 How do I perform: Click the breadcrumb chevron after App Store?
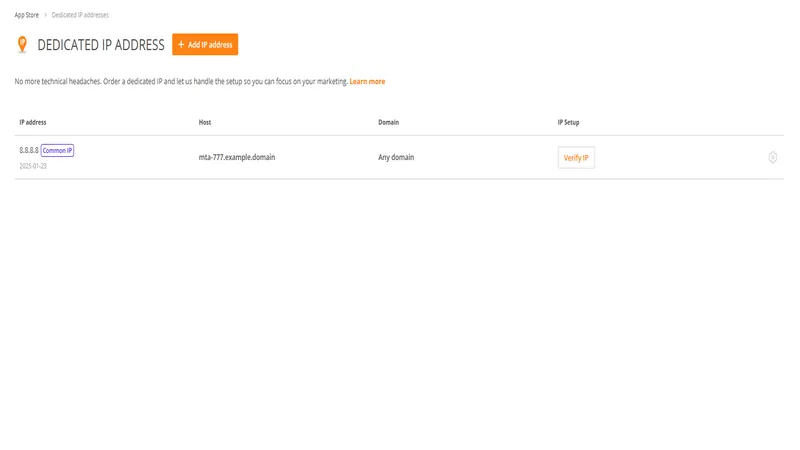point(45,15)
